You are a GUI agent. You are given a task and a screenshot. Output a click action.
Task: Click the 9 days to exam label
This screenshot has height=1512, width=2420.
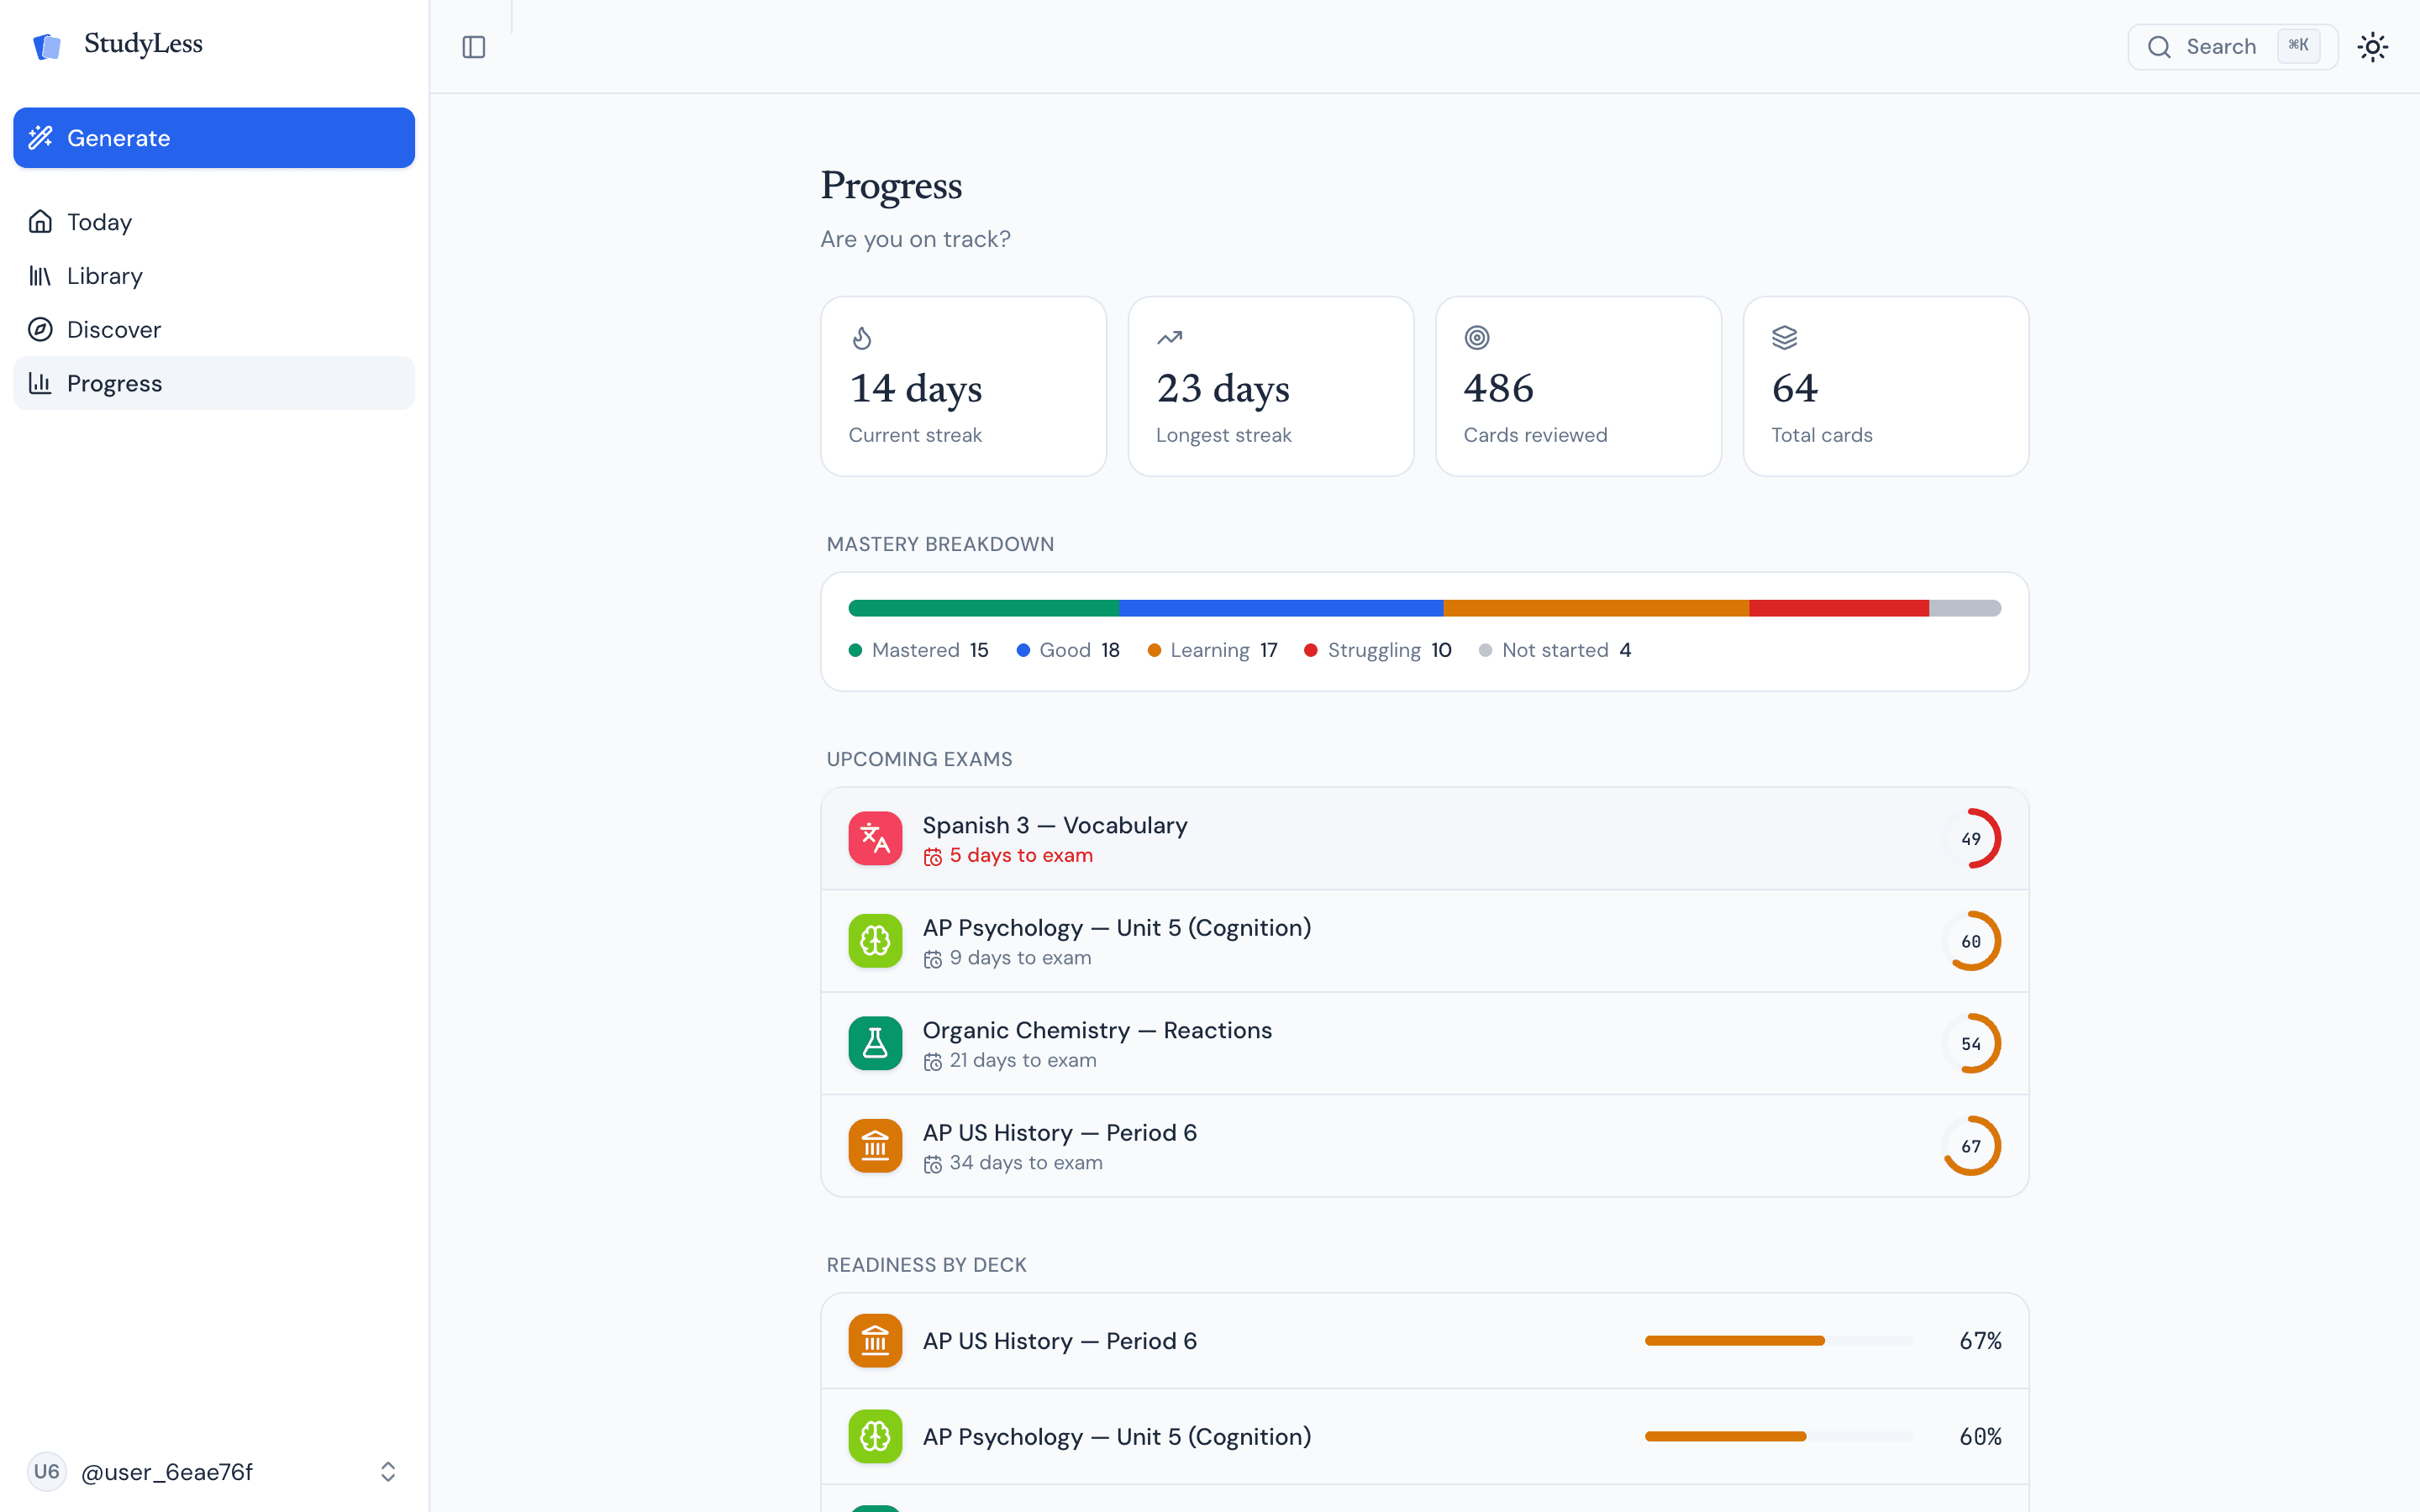click(1020, 958)
